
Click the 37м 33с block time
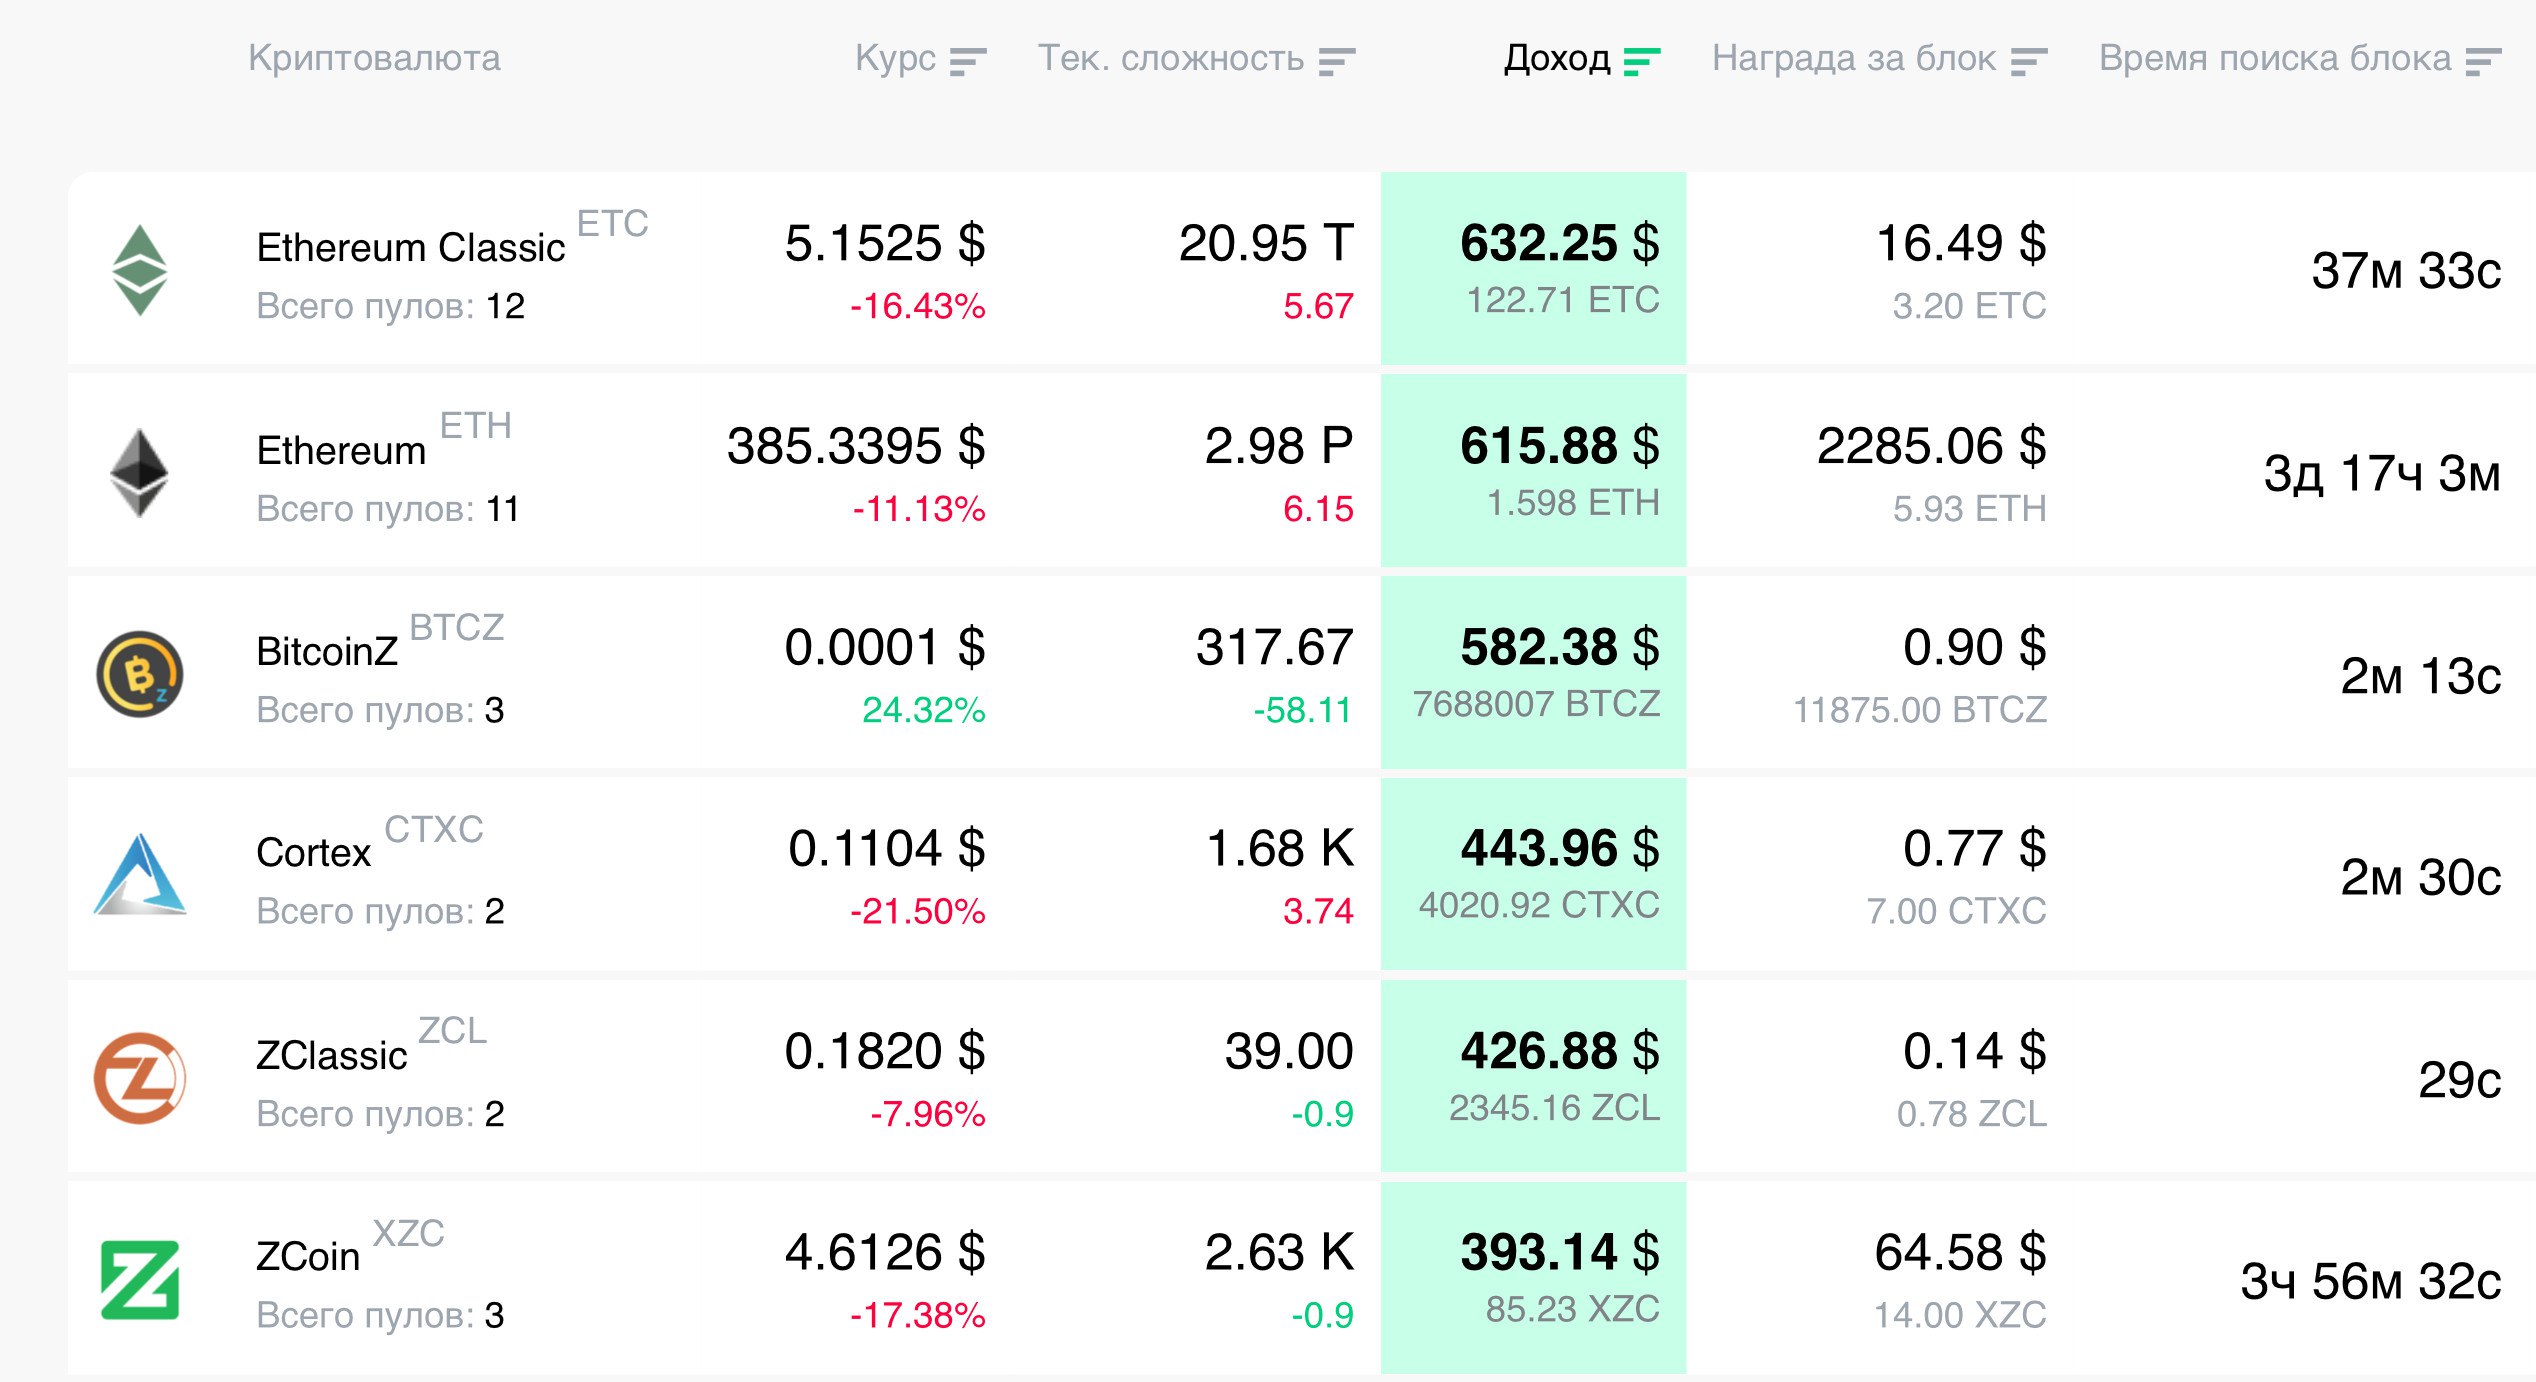(x=2406, y=270)
